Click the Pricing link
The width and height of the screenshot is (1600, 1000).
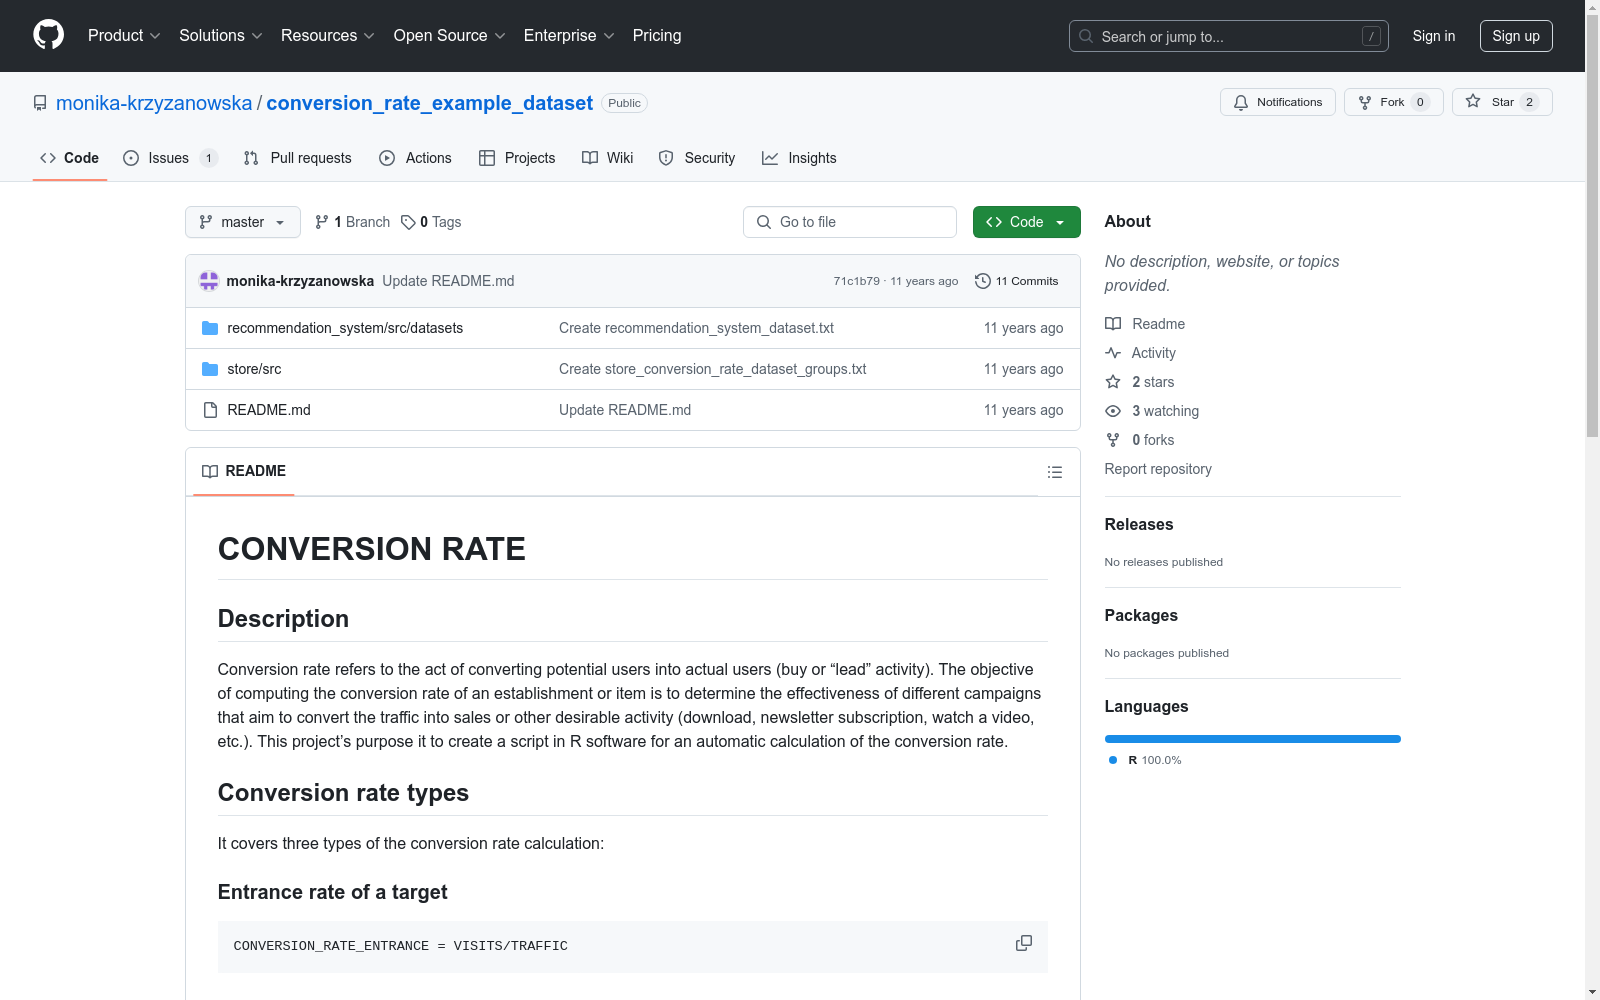tap(657, 36)
